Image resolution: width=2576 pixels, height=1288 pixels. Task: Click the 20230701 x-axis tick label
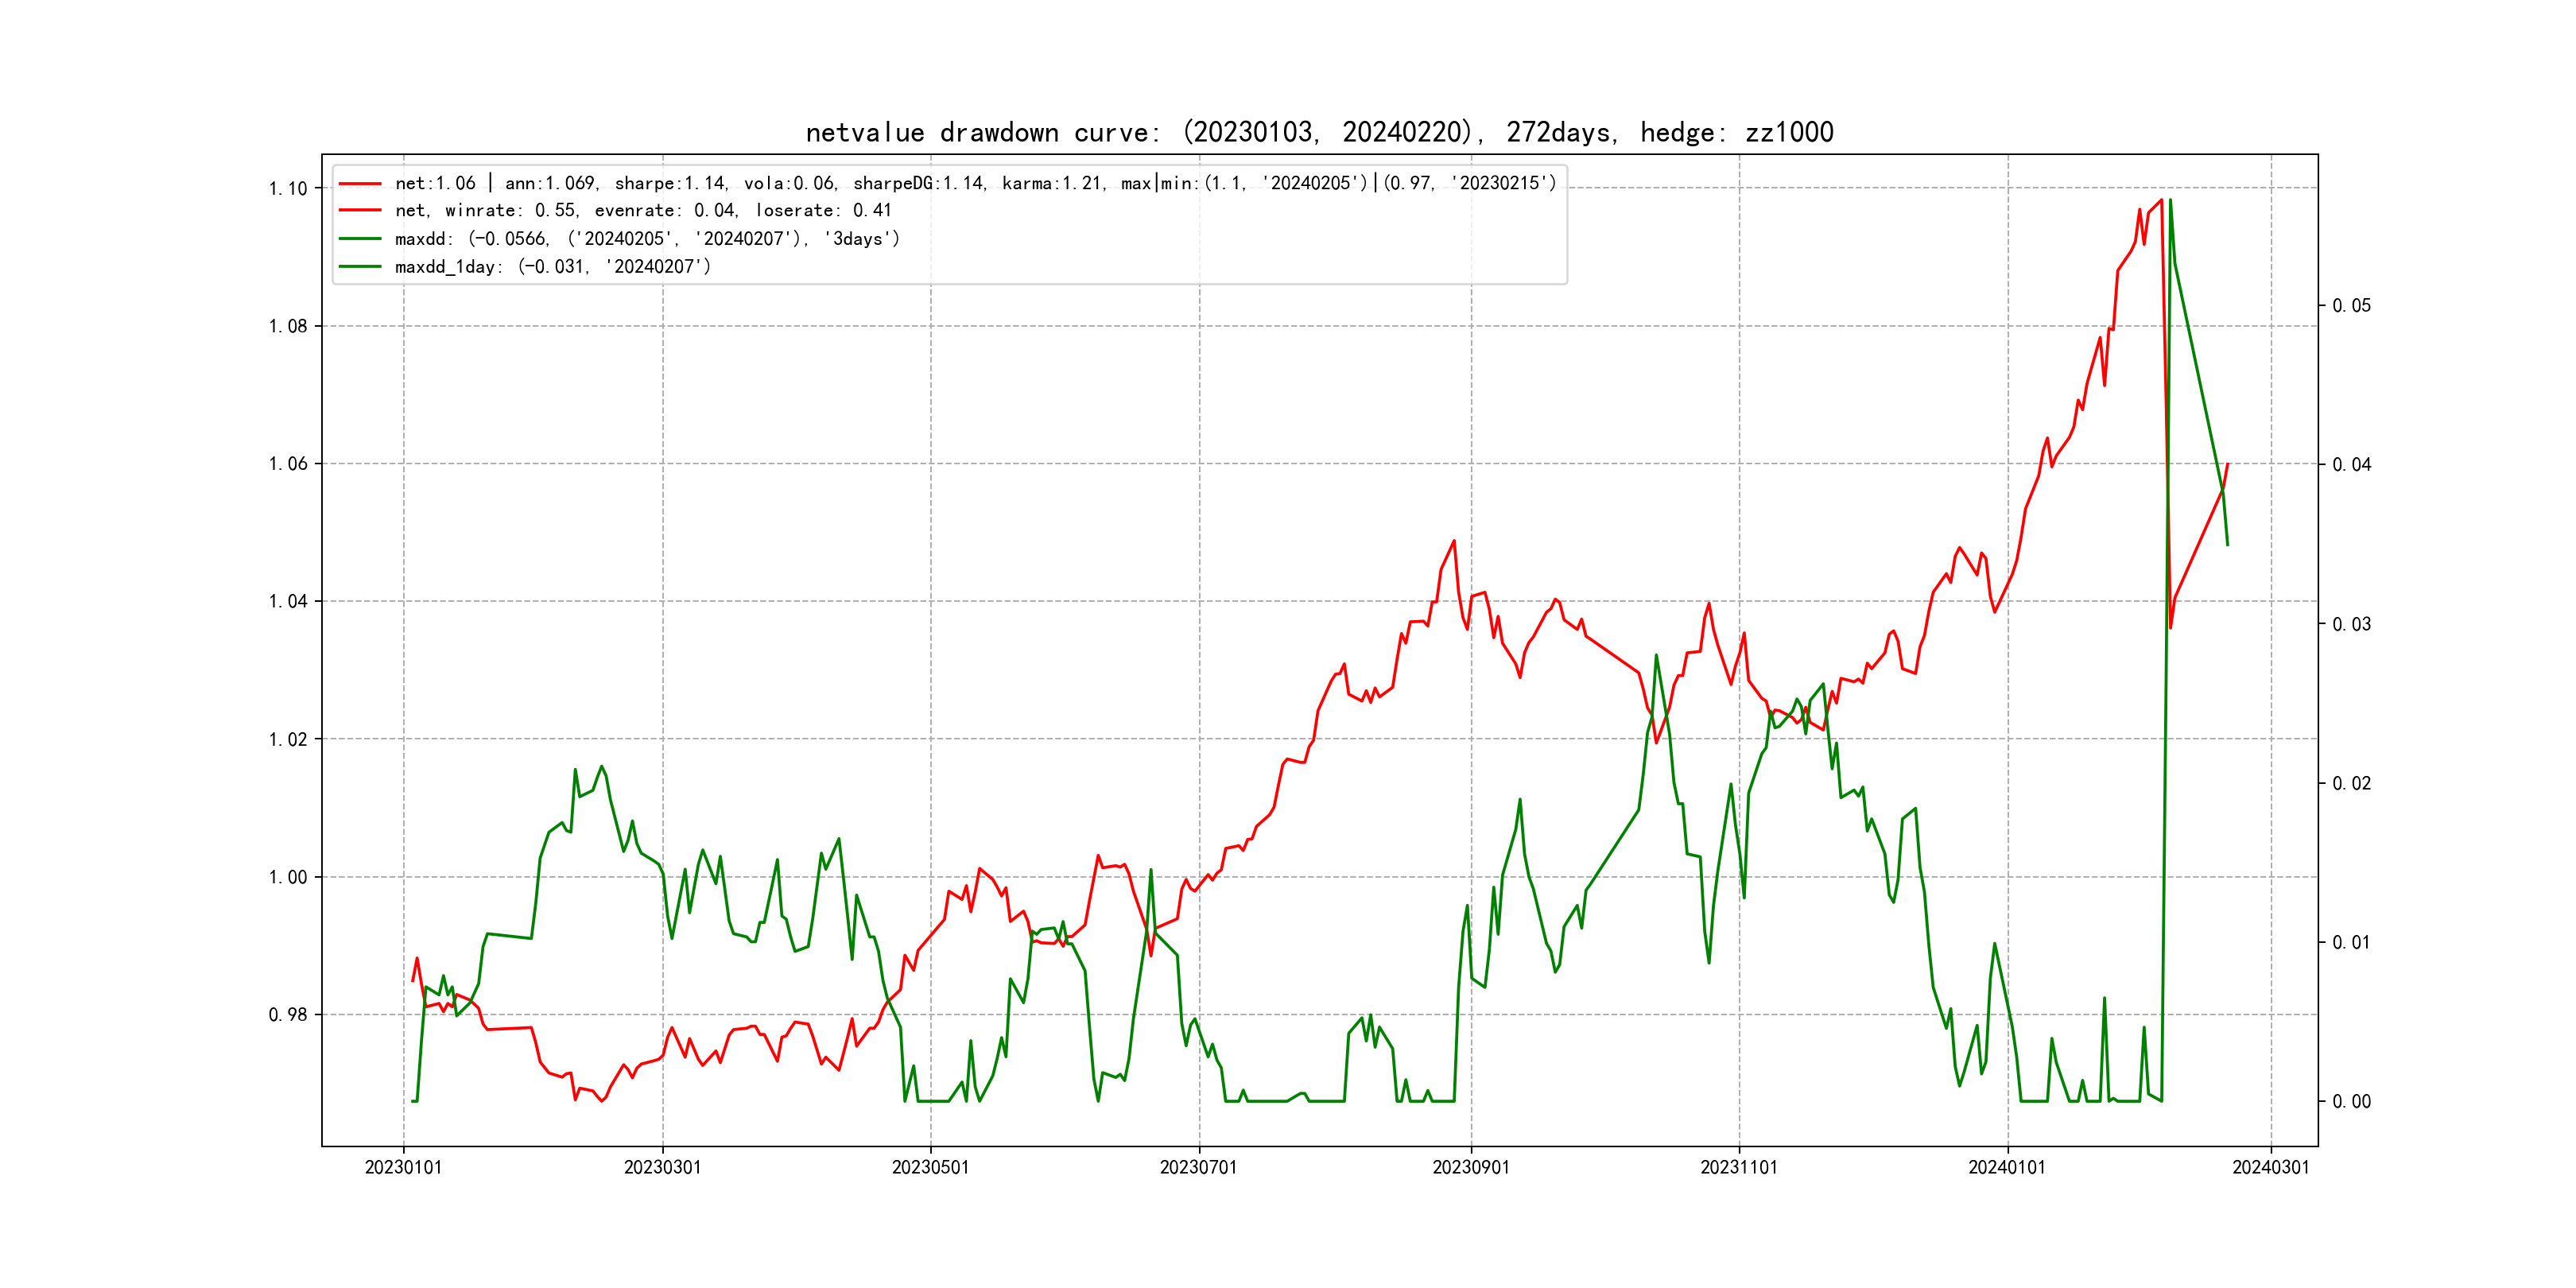[x=1198, y=1168]
